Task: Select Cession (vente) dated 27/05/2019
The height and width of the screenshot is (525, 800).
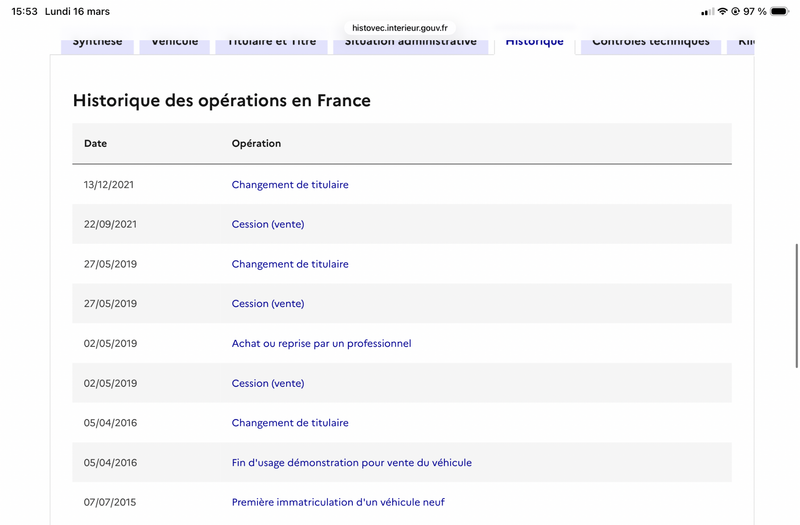Action: (x=268, y=304)
